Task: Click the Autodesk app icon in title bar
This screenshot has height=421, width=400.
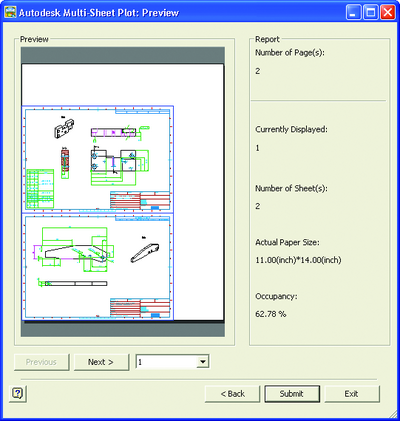Action: coord(10,13)
